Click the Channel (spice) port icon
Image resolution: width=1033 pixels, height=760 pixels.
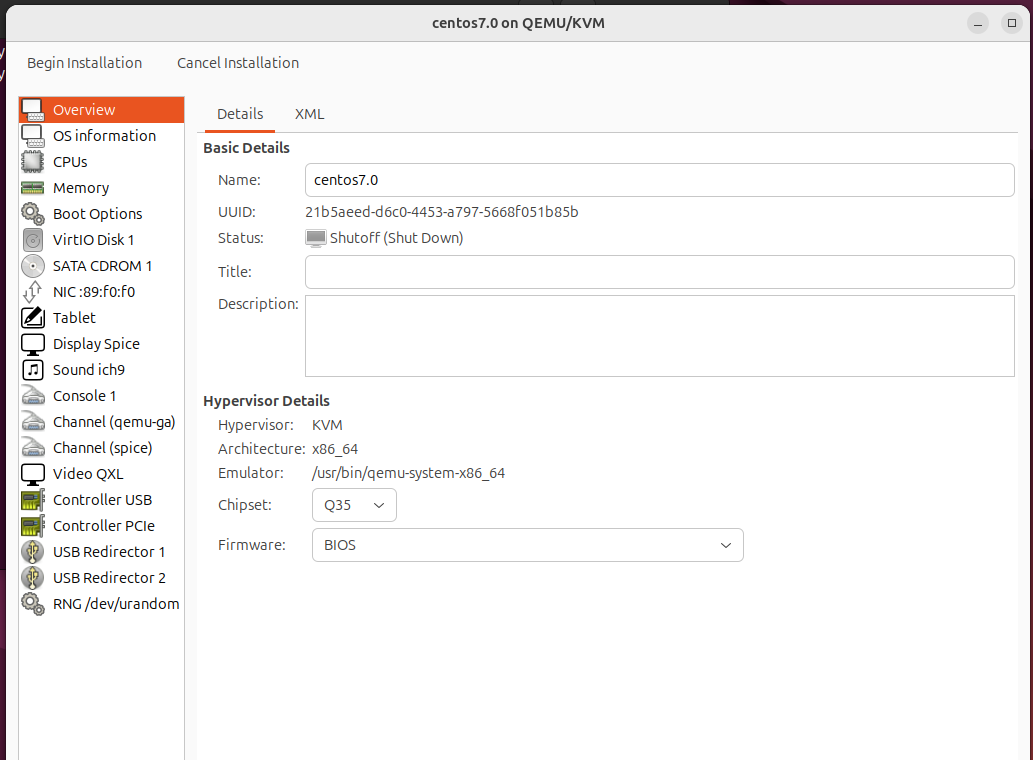pyautogui.click(x=32, y=448)
